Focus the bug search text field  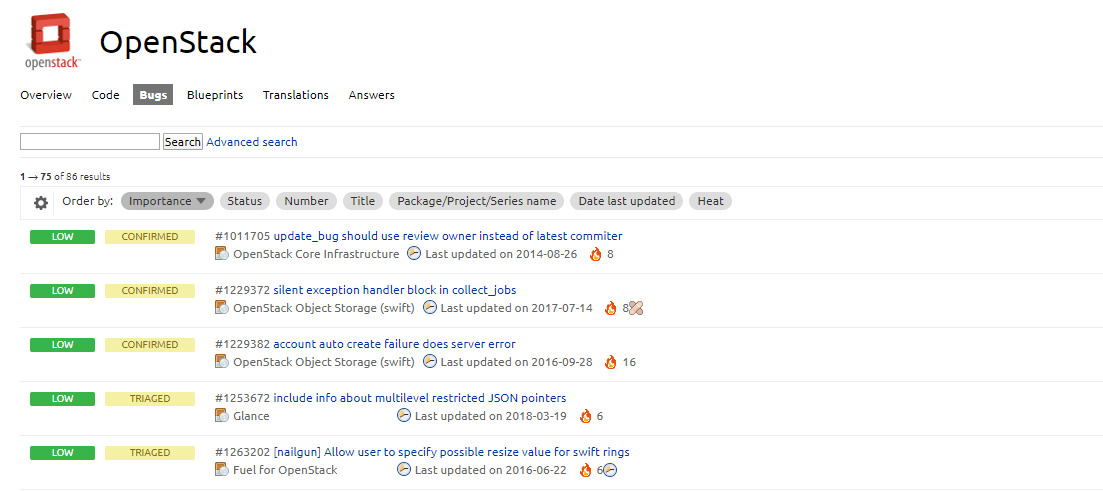pos(90,141)
